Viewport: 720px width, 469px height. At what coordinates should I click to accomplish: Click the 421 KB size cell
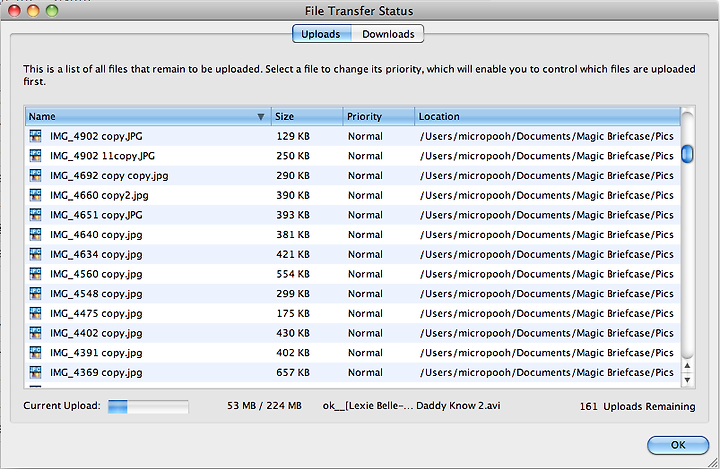tap(293, 255)
